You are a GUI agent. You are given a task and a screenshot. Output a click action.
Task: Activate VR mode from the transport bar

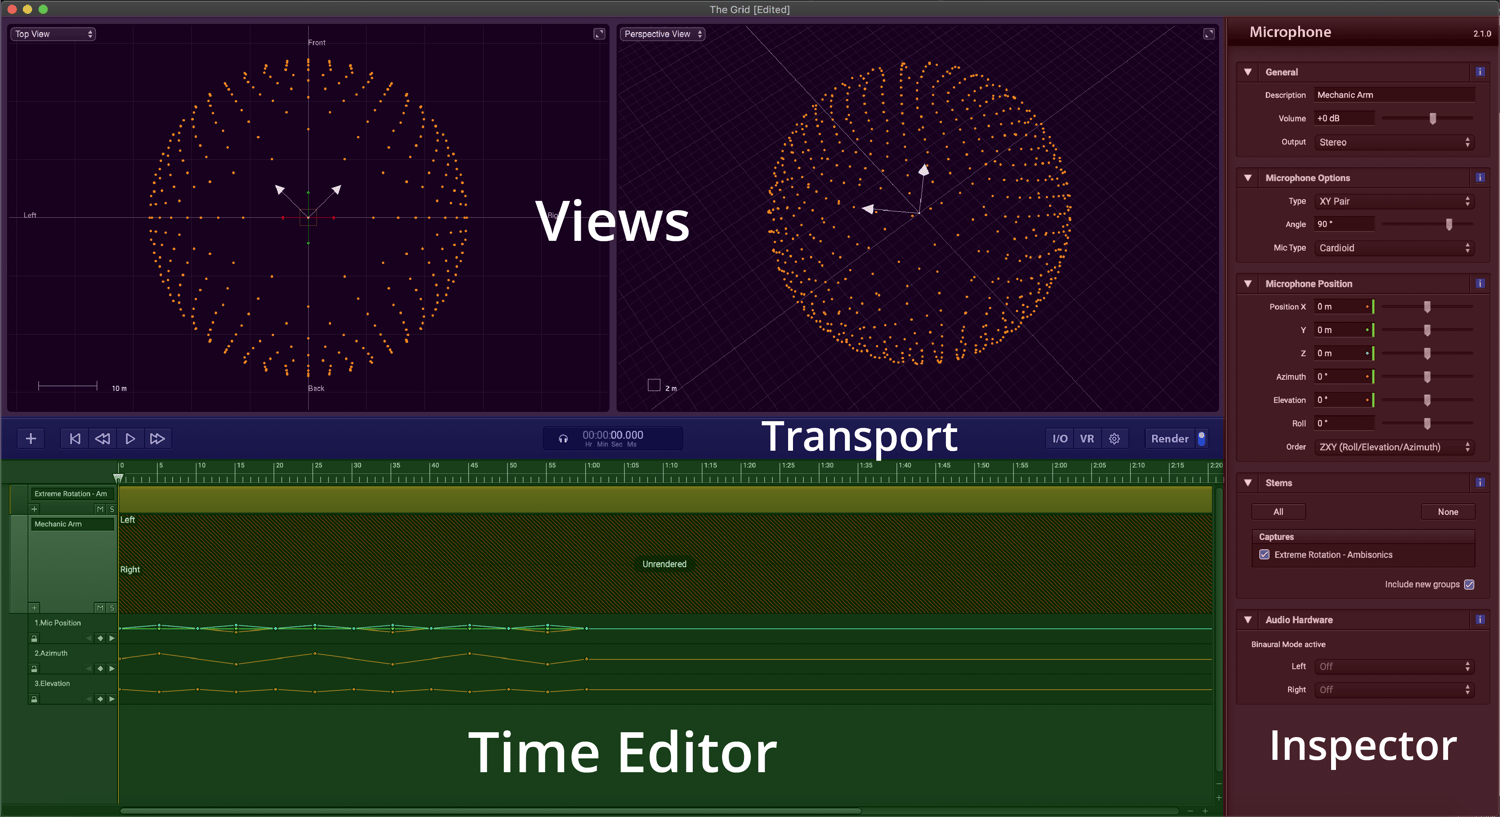[x=1087, y=438]
